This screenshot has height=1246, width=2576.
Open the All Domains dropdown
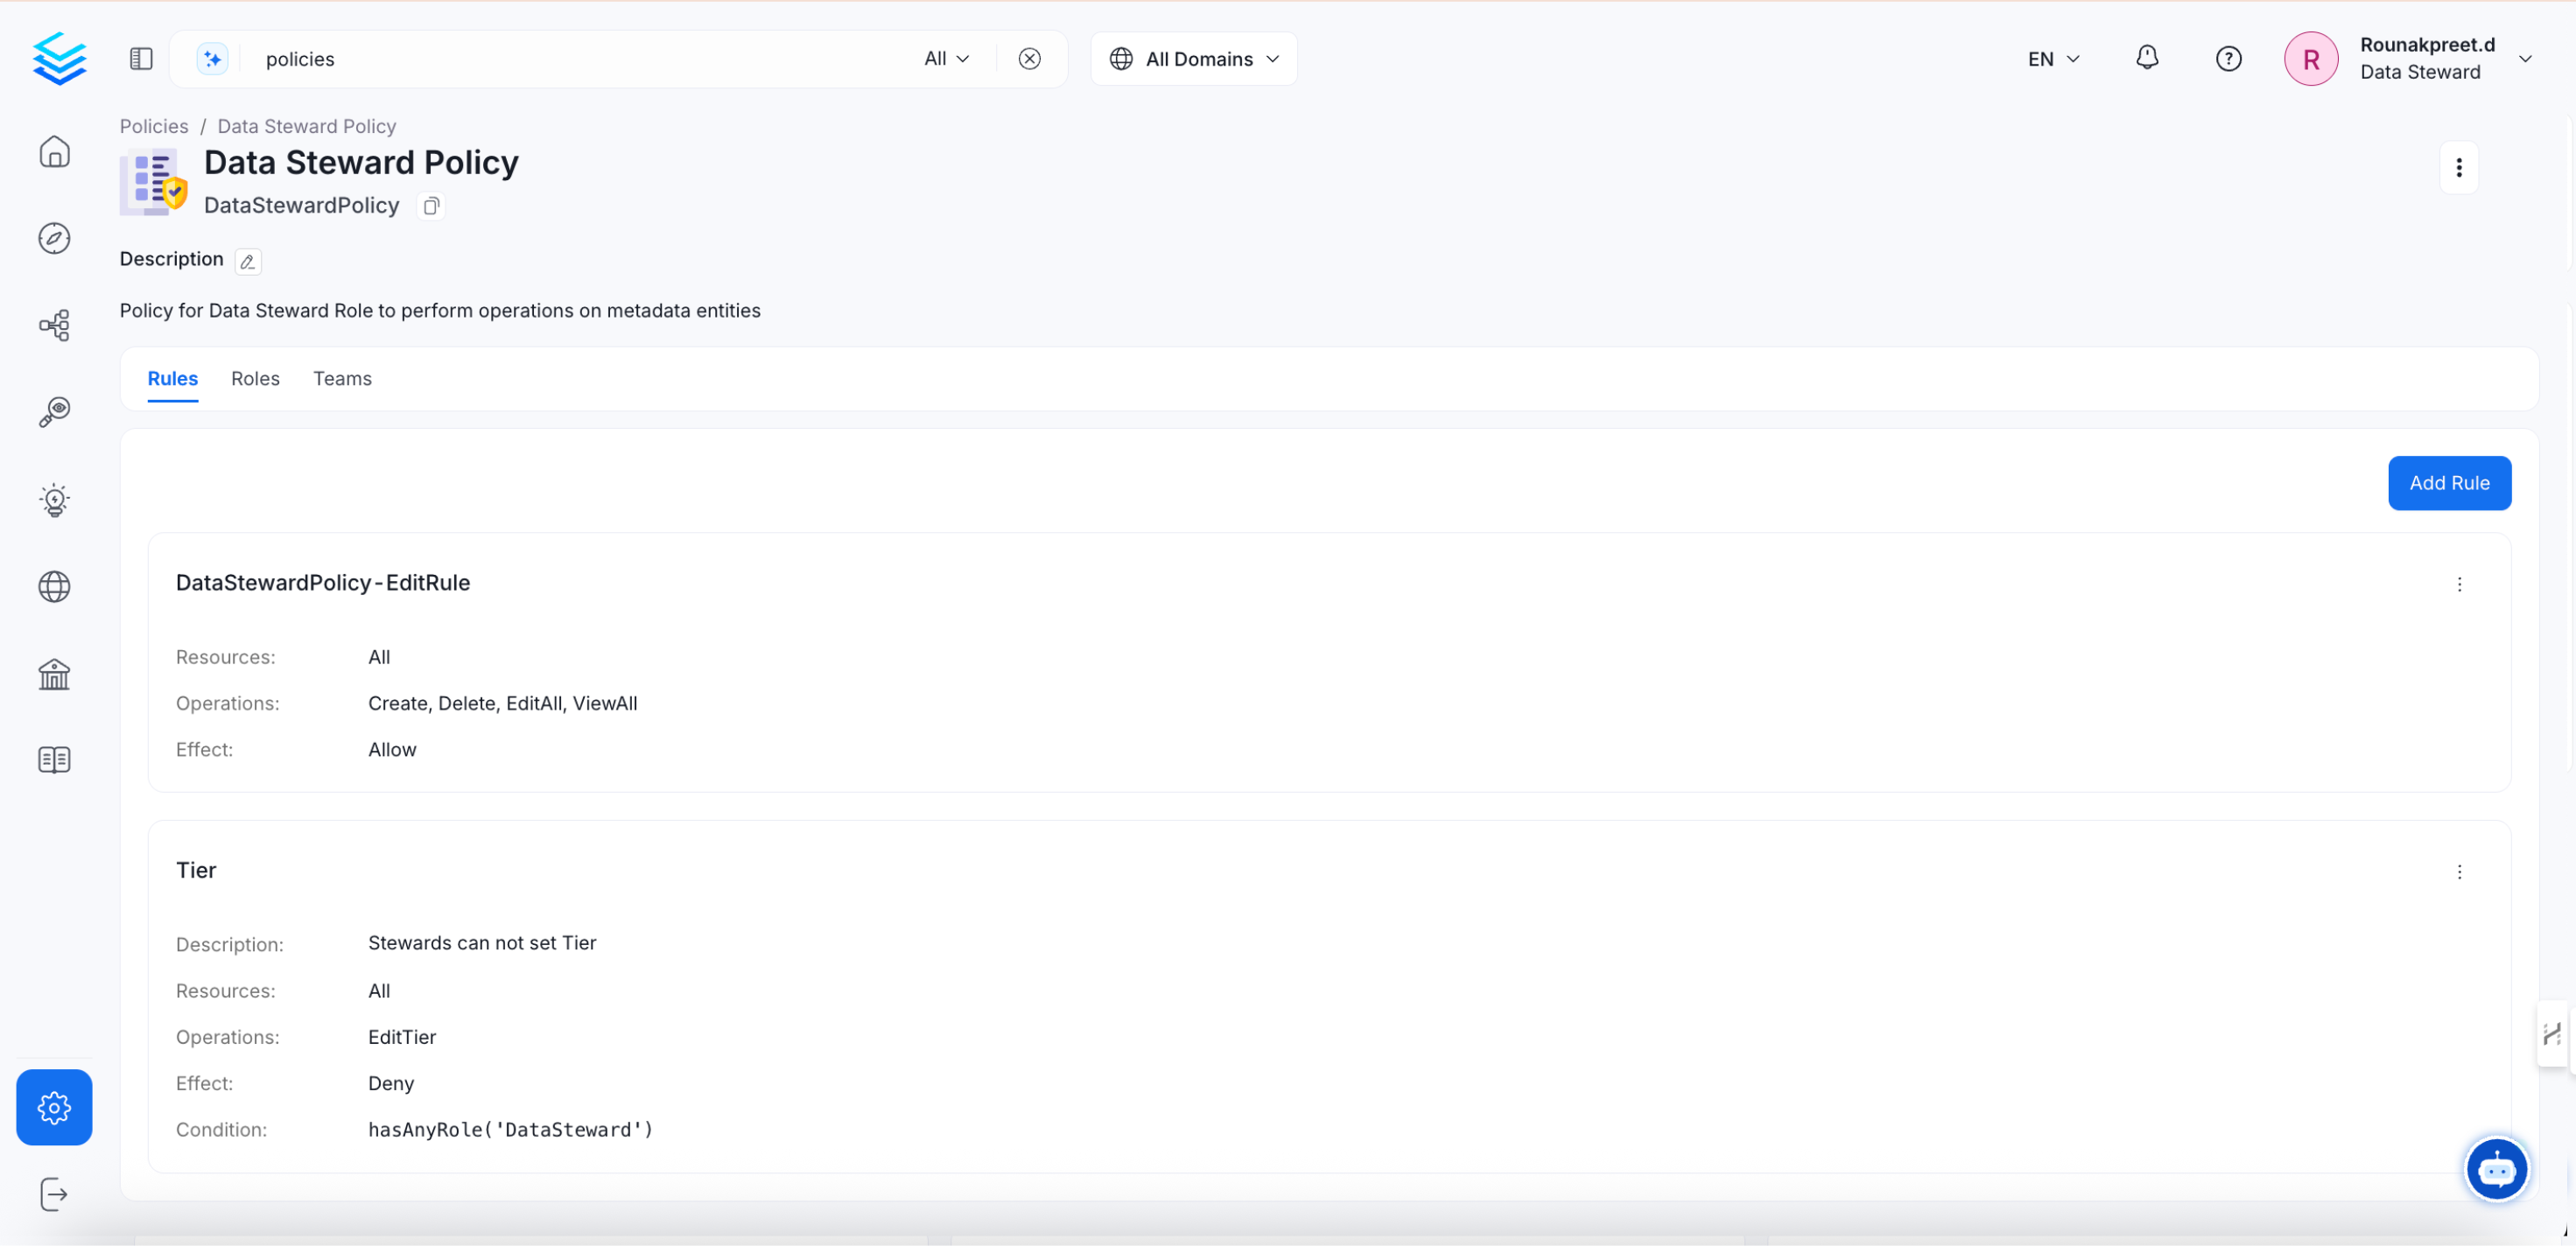pos(1194,59)
